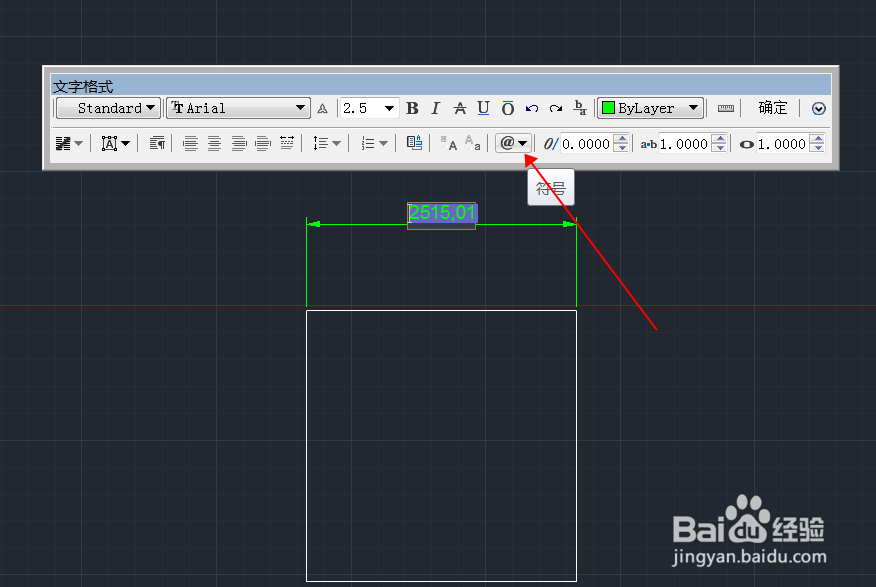This screenshot has width=876, height=587.
Task: Align text left
Action: (191, 144)
